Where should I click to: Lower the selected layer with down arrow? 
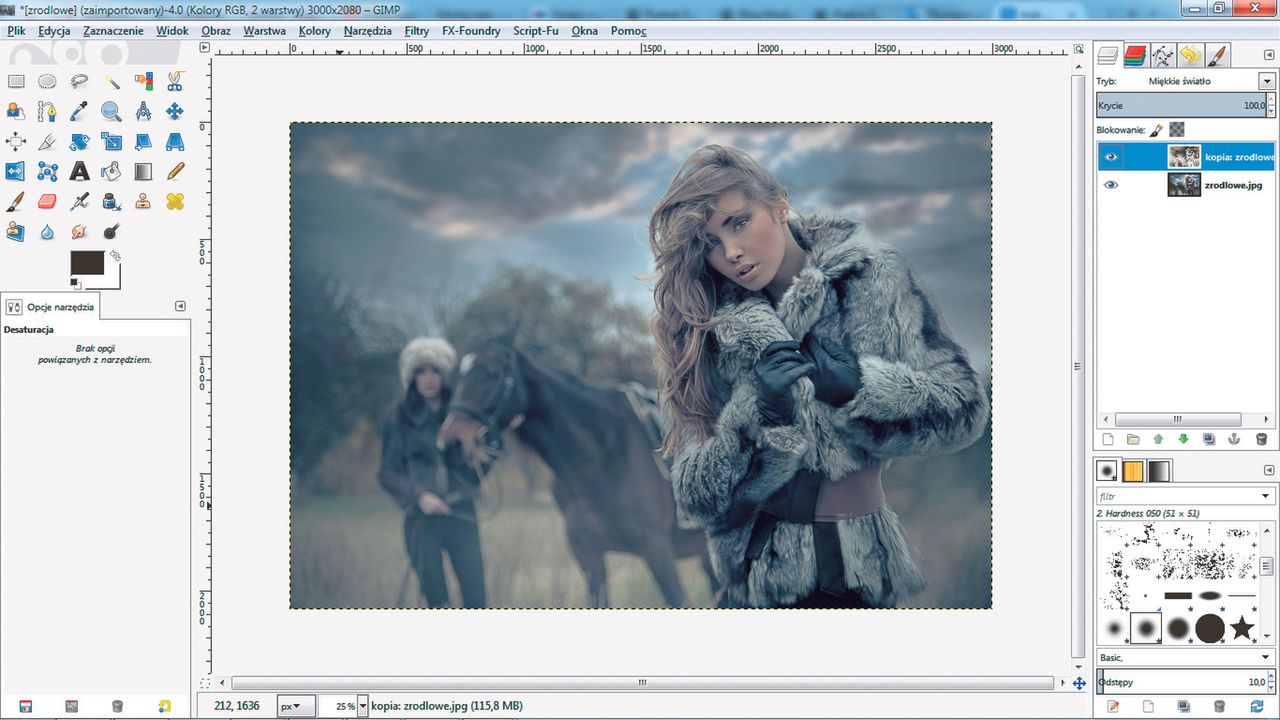[x=1184, y=439]
